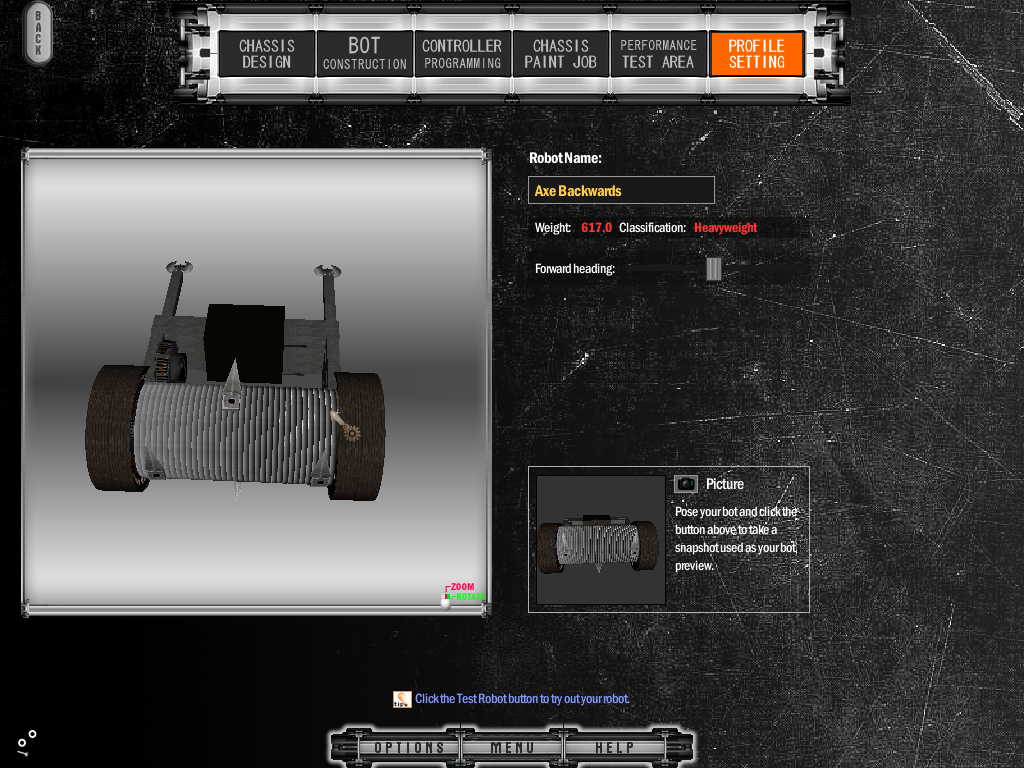This screenshot has height=768, width=1024.
Task: Click the Forward heading slider handle
Action: (713, 269)
